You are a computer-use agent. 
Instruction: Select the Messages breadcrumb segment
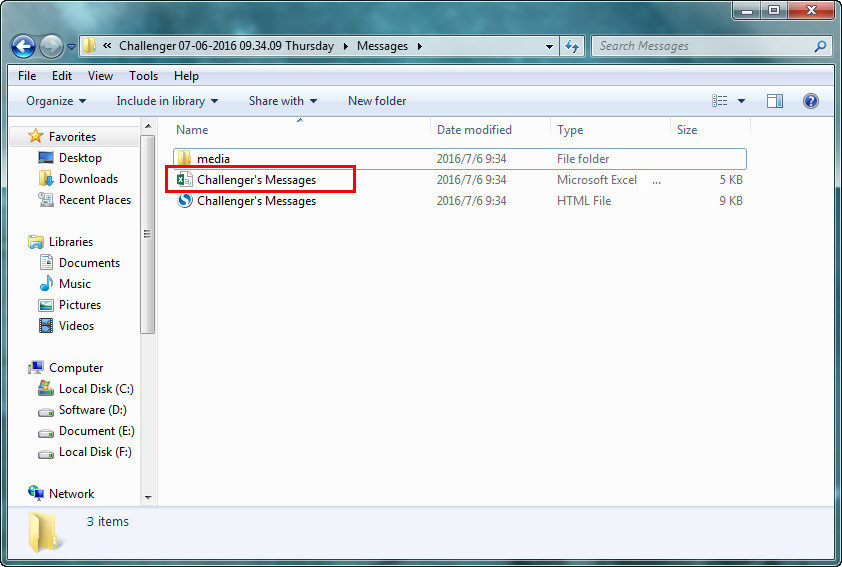click(x=382, y=46)
